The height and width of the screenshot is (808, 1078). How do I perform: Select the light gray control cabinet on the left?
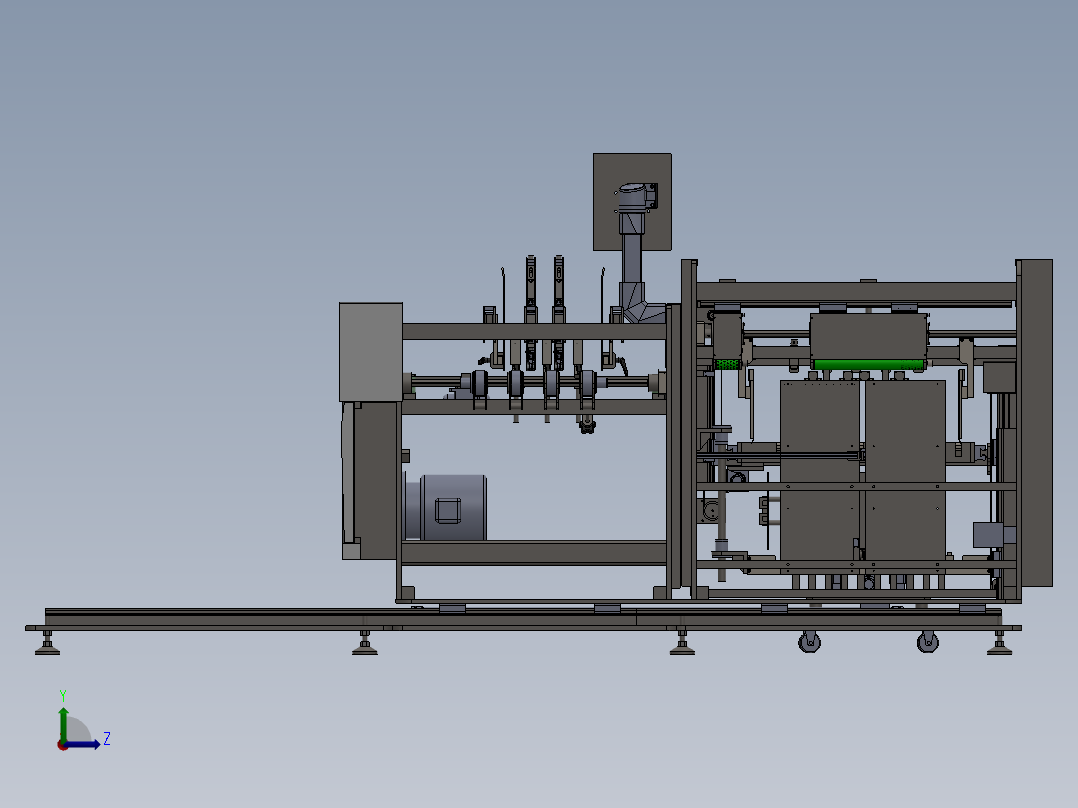coord(371,352)
